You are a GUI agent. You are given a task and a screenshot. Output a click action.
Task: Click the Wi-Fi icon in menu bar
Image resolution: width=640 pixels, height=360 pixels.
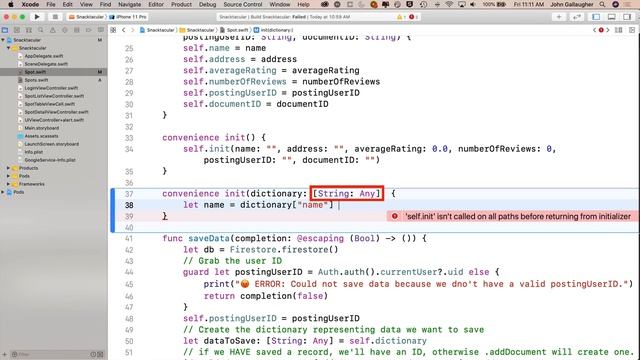click(x=449, y=4)
